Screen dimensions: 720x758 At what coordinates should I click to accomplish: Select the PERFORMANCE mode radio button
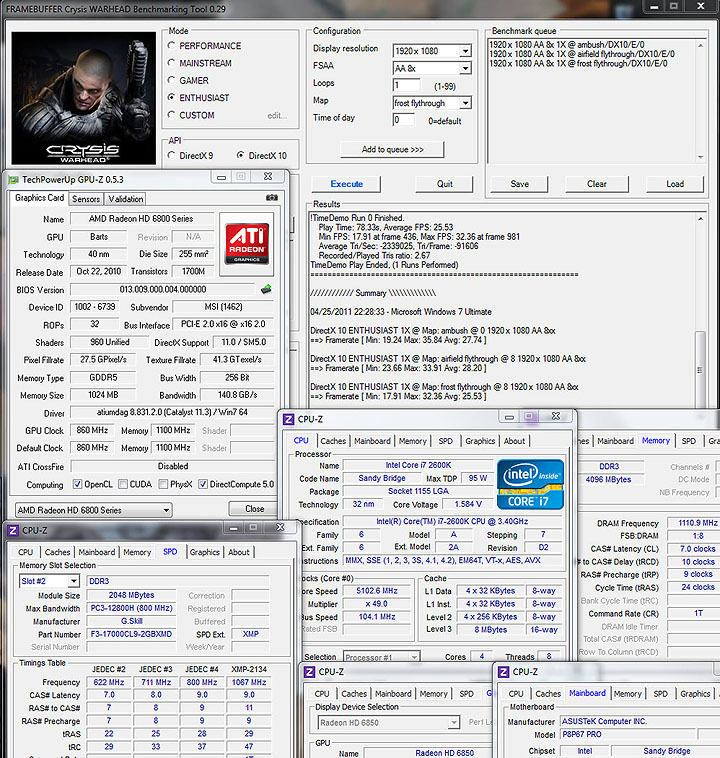click(171, 45)
